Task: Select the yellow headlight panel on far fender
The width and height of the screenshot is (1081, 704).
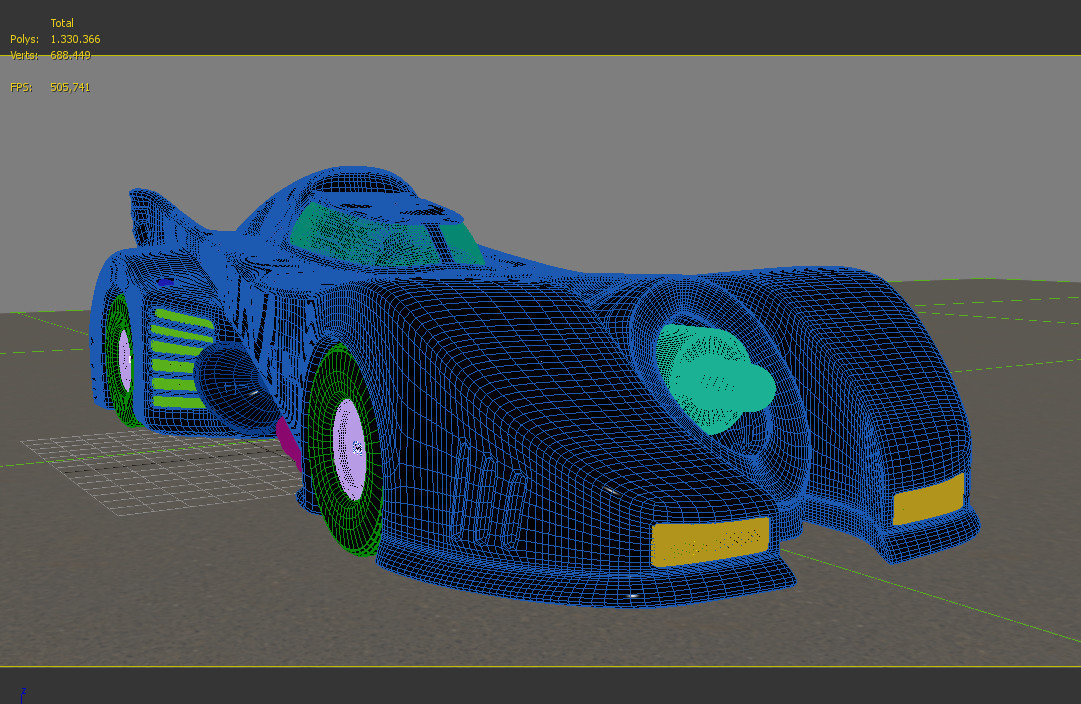Action: pyautogui.click(x=928, y=499)
